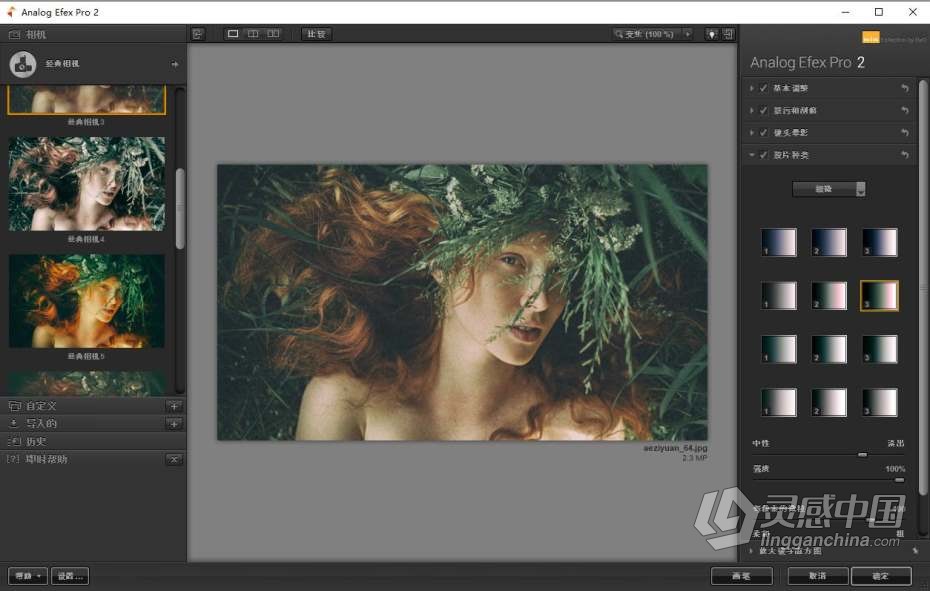930x591 pixels.
Task: Click the 确定 OK button
Action: click(881, 576)
